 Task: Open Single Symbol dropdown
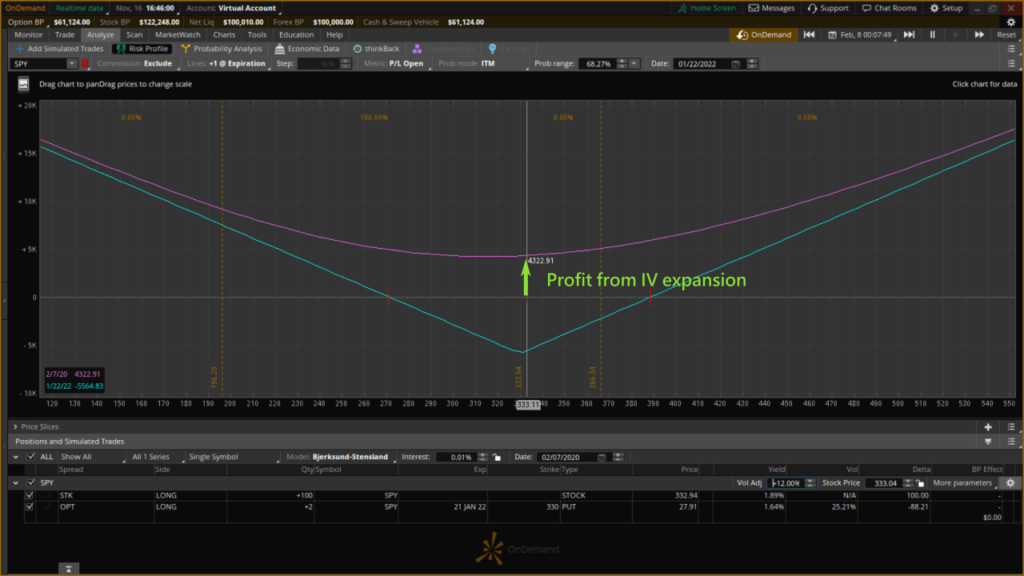tap(233, 456)
